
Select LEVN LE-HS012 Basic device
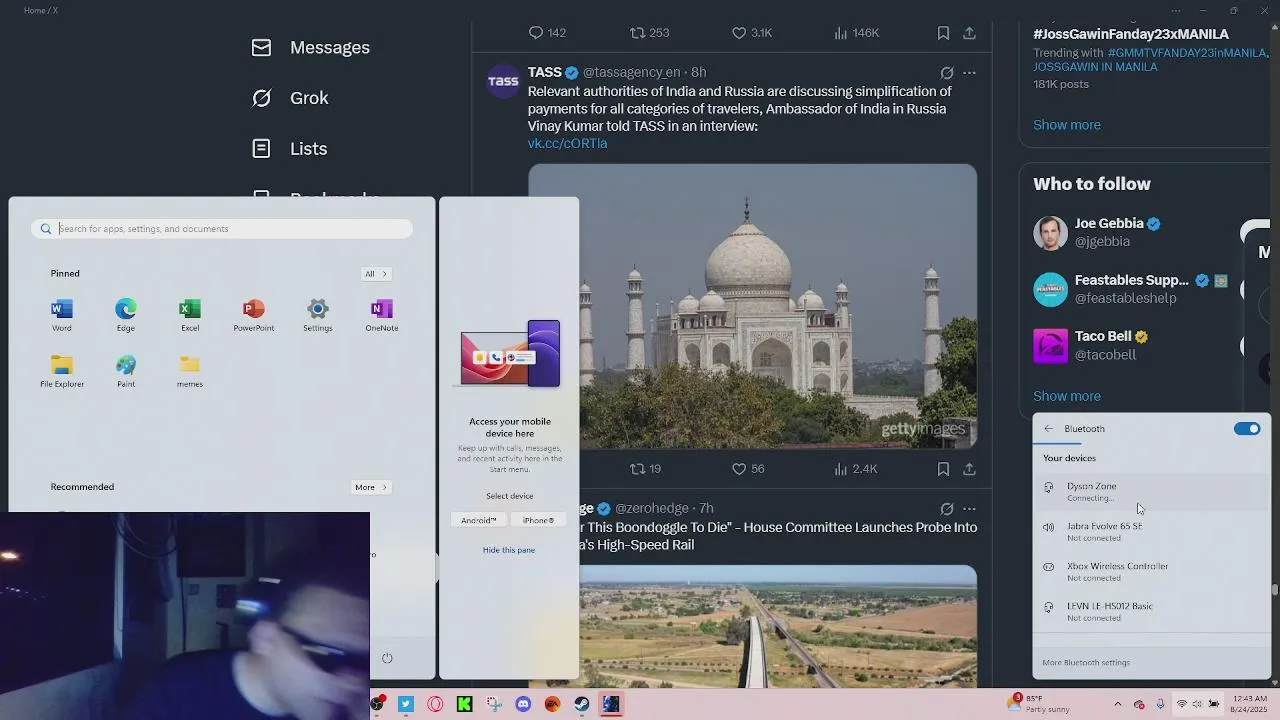pyautogui.click(x=1151, y=611)
